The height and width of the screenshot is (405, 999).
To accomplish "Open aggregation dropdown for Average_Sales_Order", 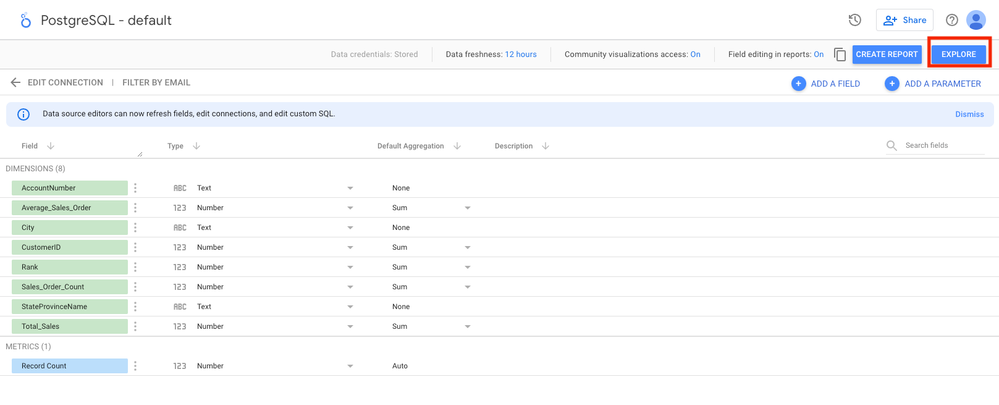I will click(467, 208).
